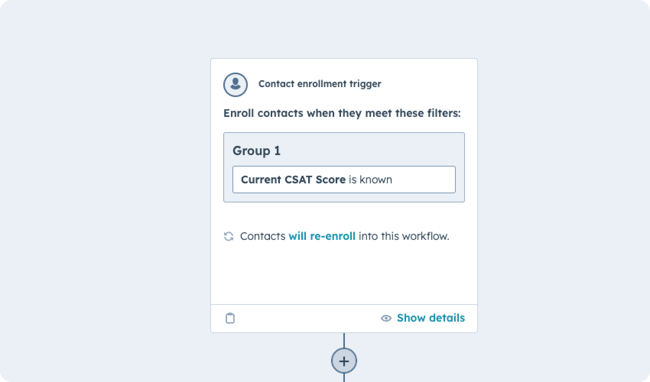Click the re-enroll circular arrows icon

[228, 236]
